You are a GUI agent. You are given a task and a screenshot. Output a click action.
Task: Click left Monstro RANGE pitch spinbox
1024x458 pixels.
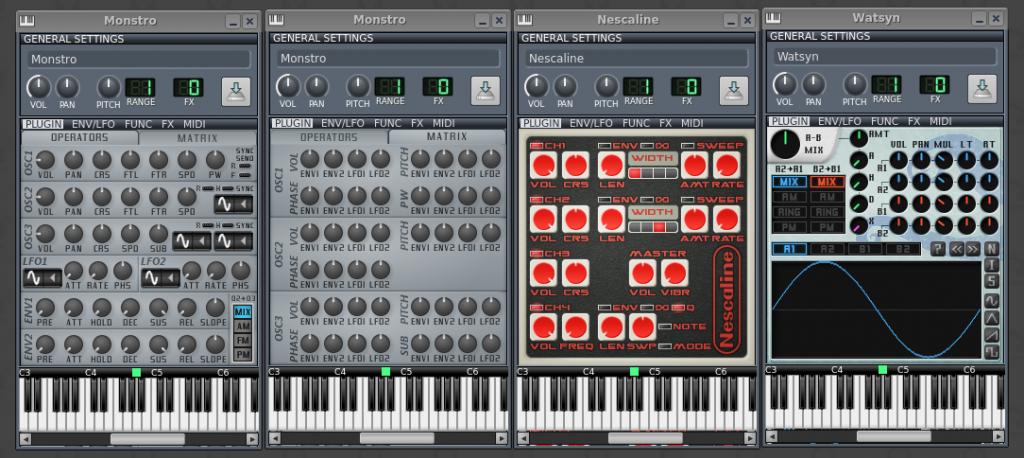point(140,87)
